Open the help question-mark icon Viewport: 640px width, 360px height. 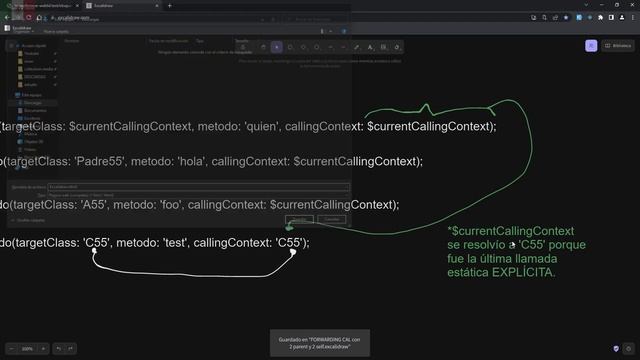point(629,349)
